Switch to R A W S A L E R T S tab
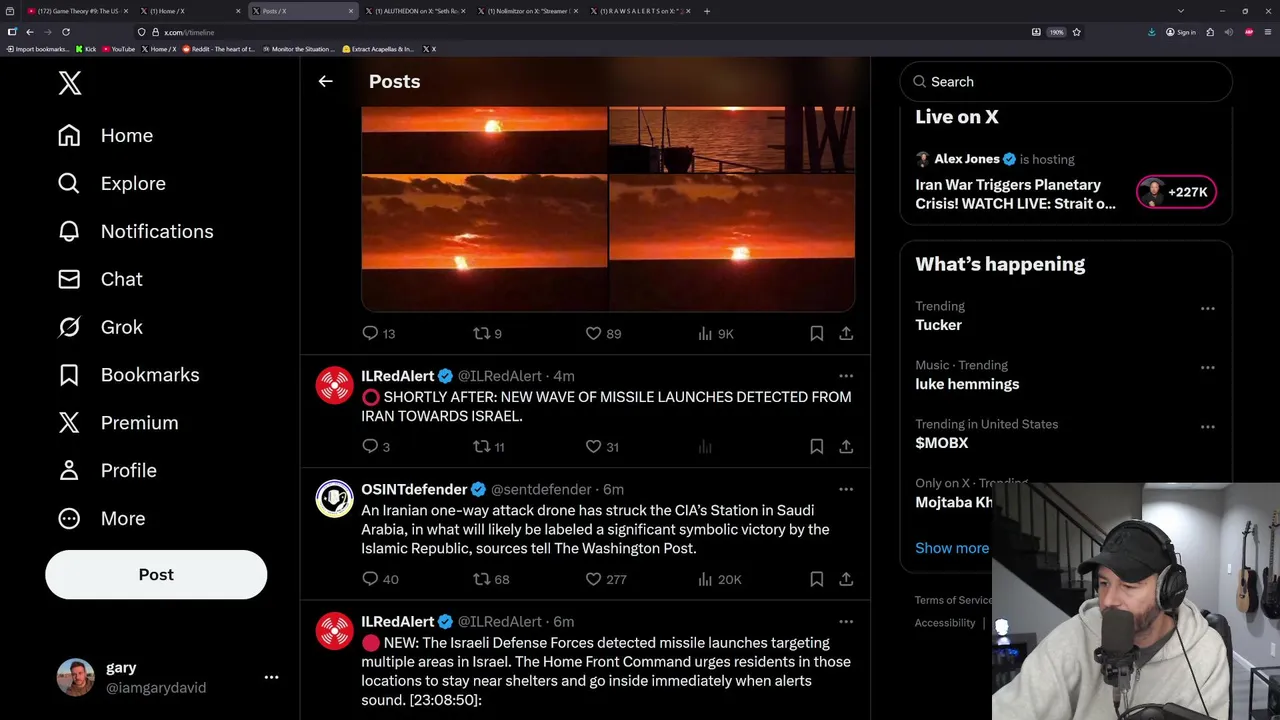This screenshot has height=720, width=1280. click(640, 11)
